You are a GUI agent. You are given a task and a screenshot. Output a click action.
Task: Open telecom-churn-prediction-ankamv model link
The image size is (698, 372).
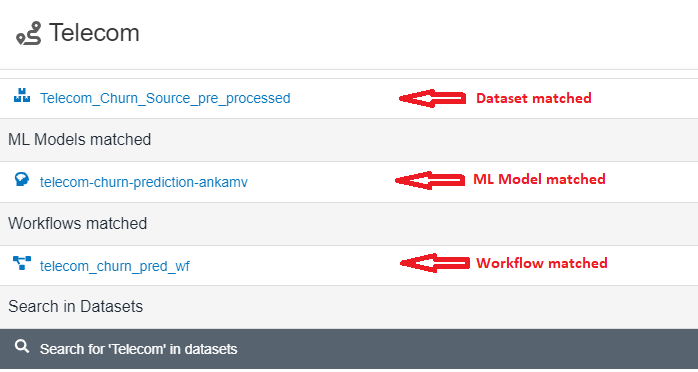144,182
